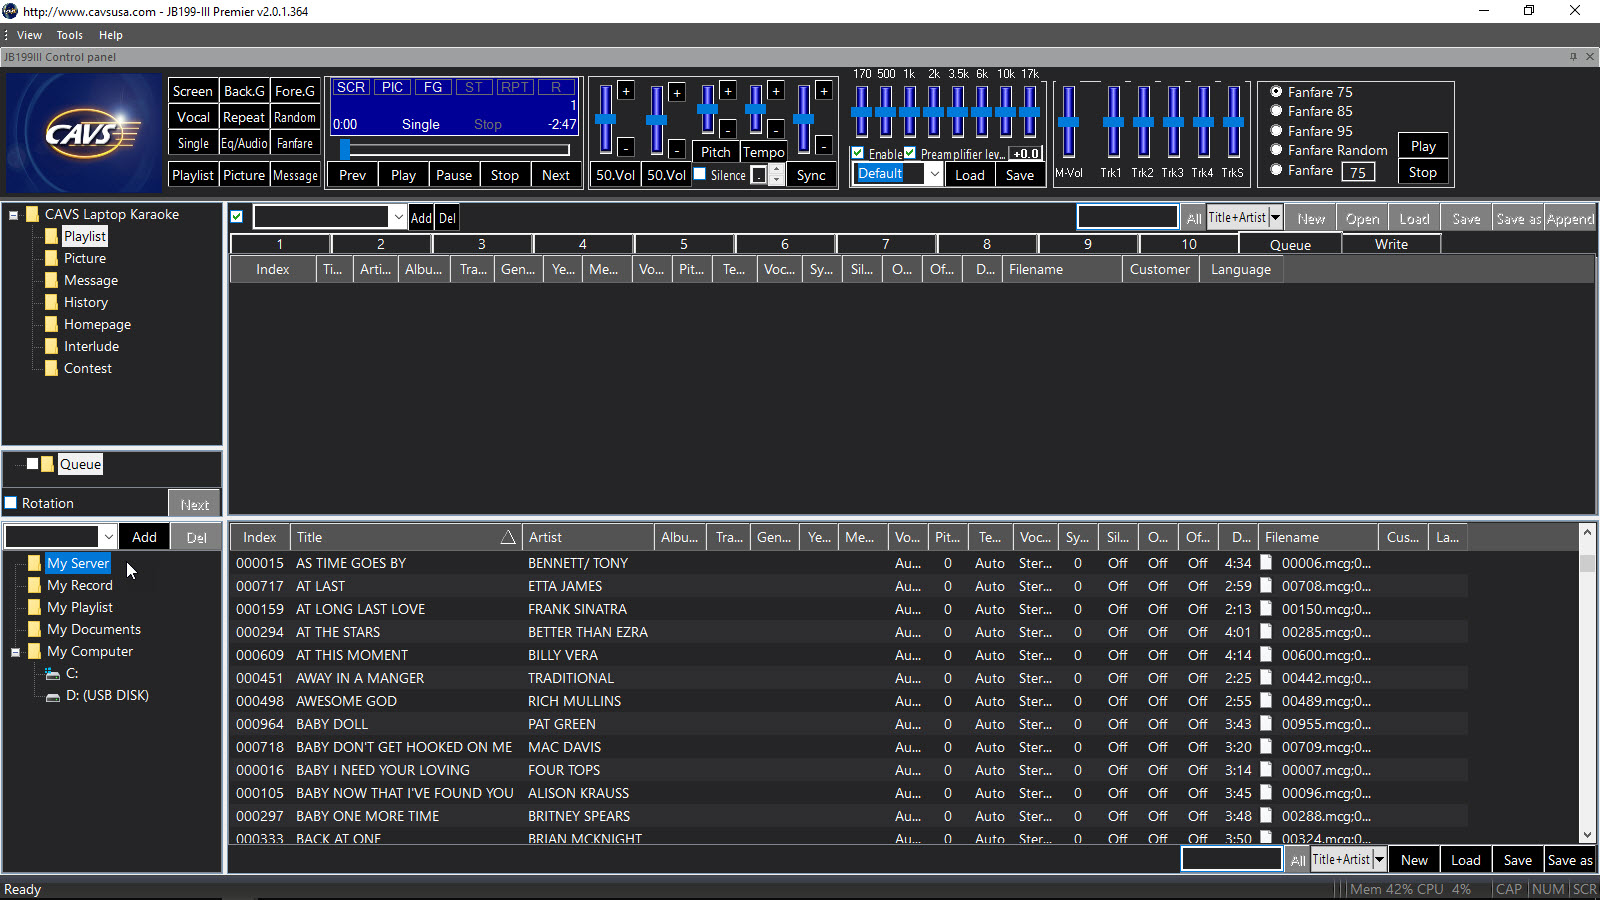
Task: Click the Vocal button
Action: click(x=193, y=117)
